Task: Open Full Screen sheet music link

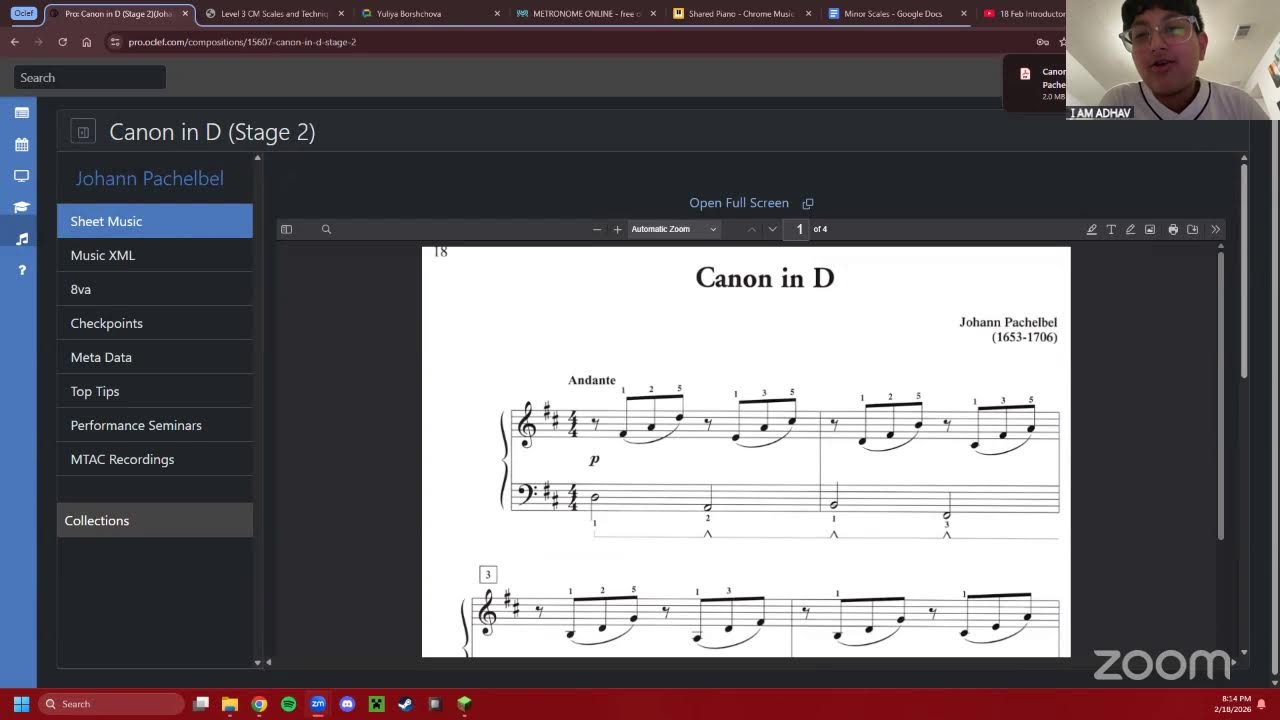Action: [x=751, y=203]
